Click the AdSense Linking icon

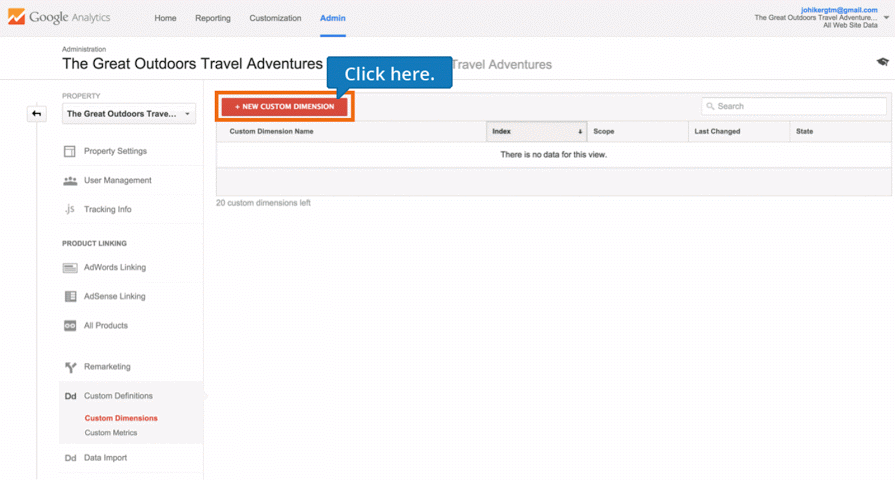(x=70, y=296)
